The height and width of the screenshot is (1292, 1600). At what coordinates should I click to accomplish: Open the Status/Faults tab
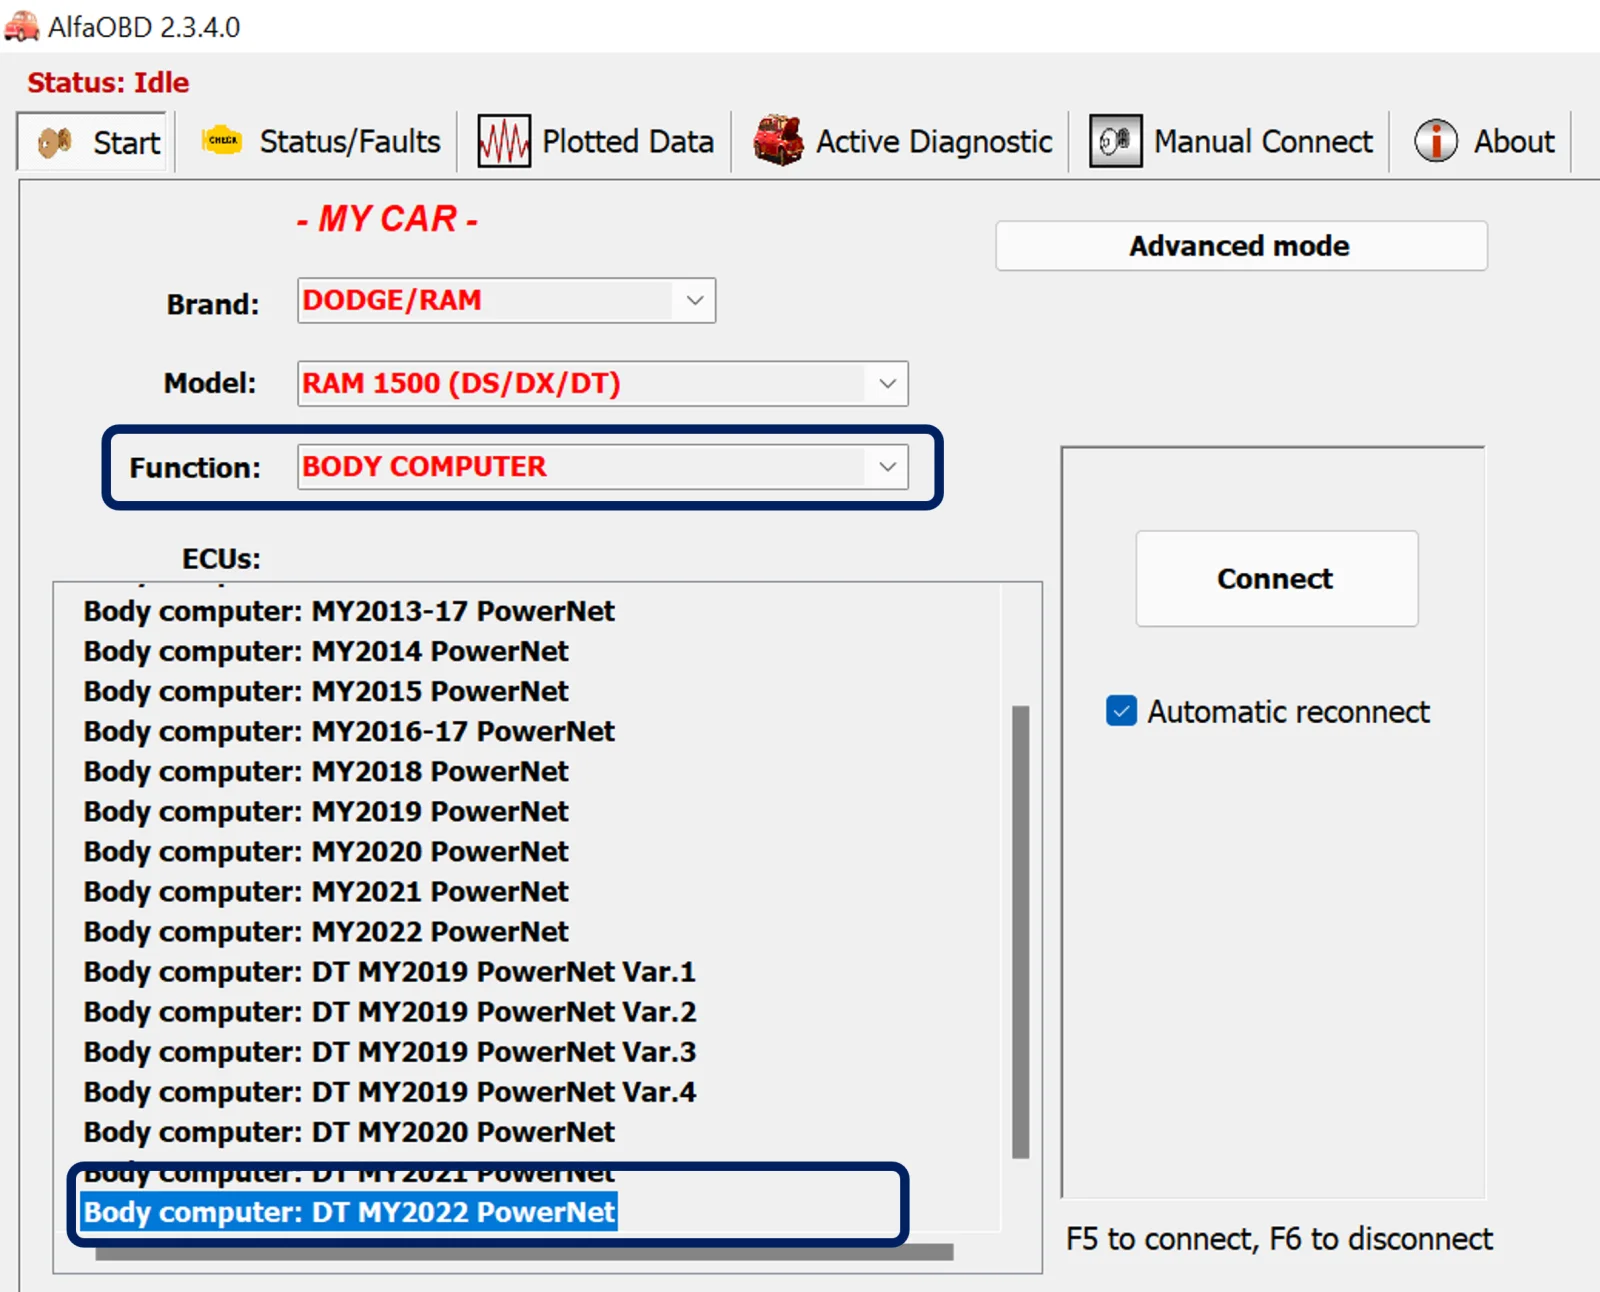[x=320, y=142]
